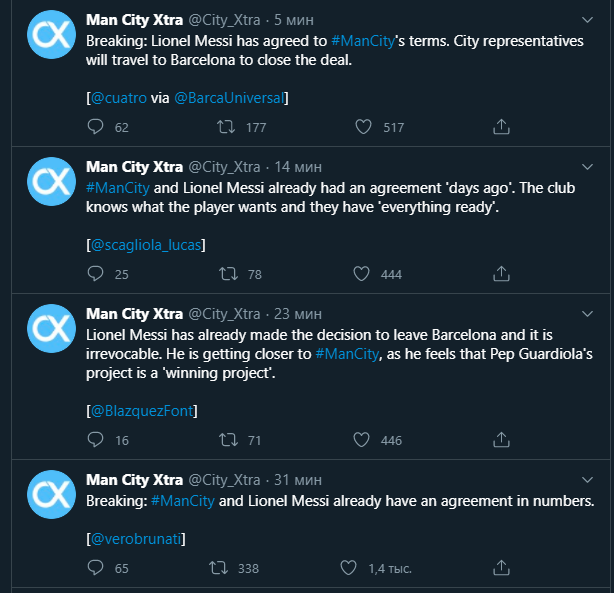Retweet the tweet citing @BarcaUniversal

pyautogui.click(x=227, y=127)
